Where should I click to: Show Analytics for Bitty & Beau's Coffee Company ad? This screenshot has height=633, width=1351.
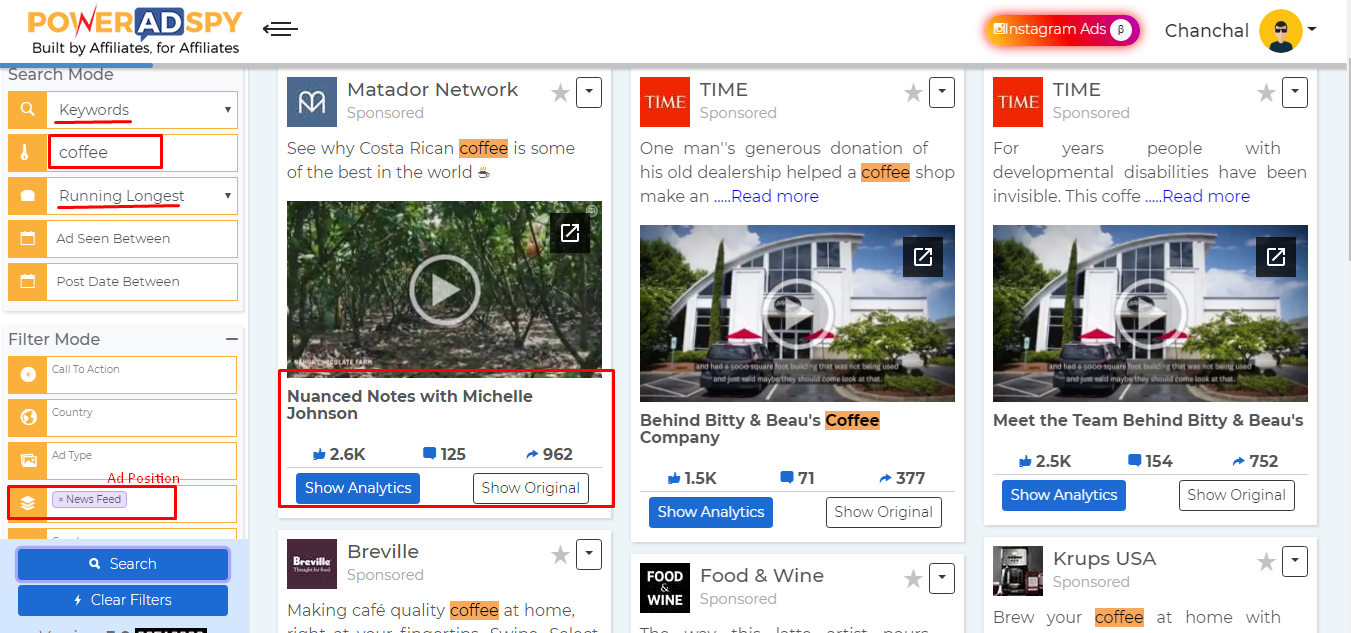[x=711, y=512]
